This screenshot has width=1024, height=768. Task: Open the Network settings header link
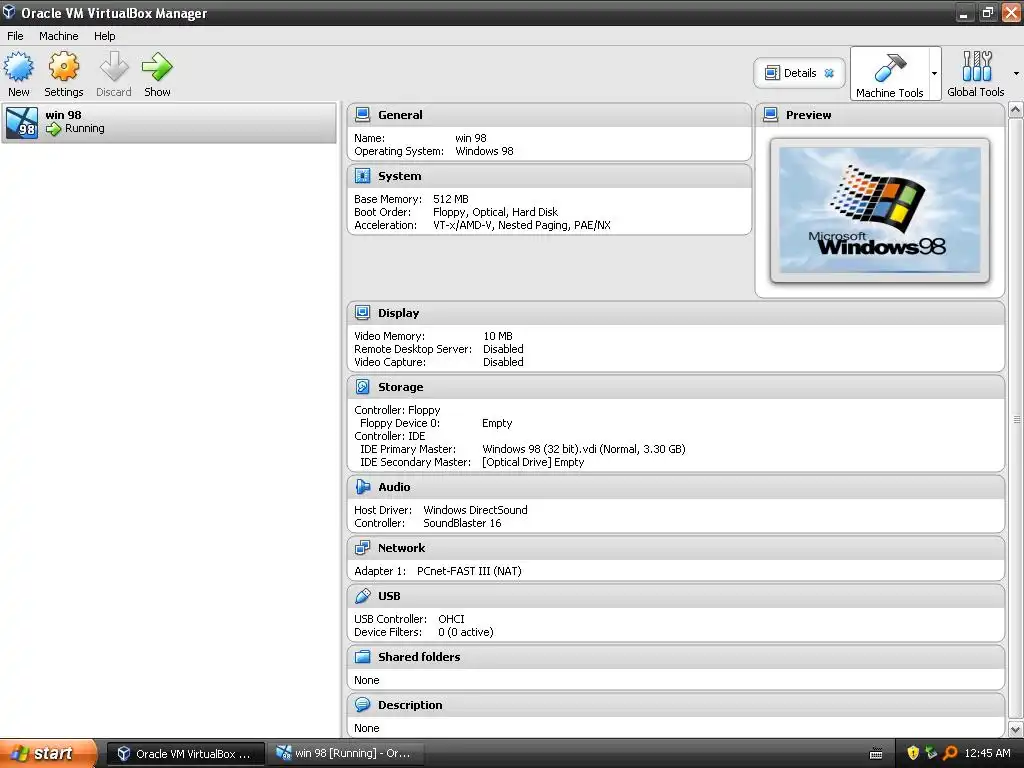402,548
